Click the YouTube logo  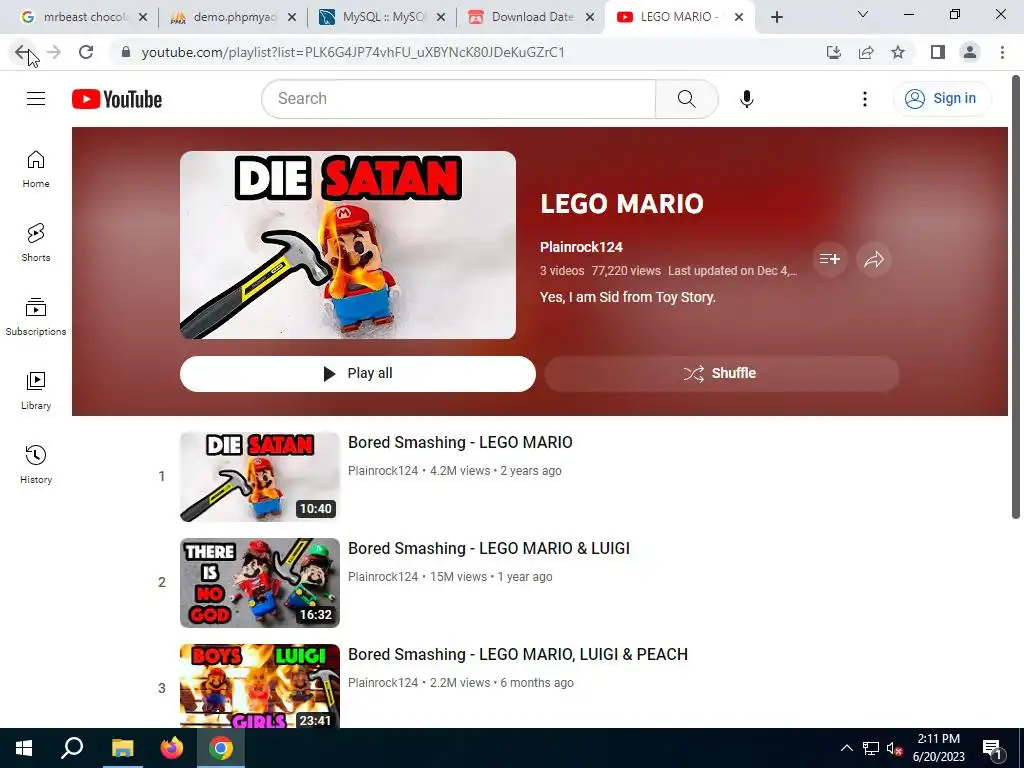[117, 99]
